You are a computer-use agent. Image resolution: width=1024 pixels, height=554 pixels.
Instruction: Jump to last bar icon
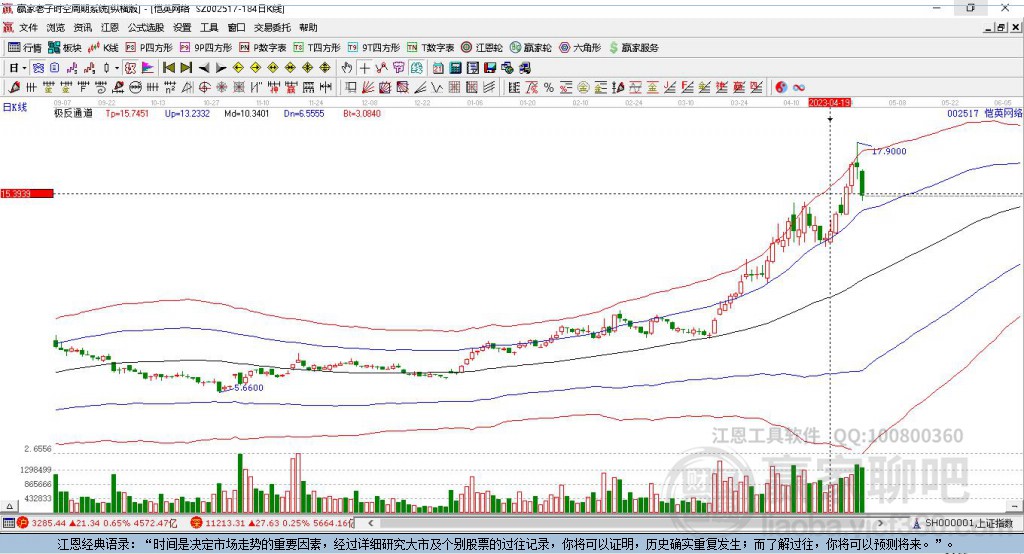(x=186, y=68)
